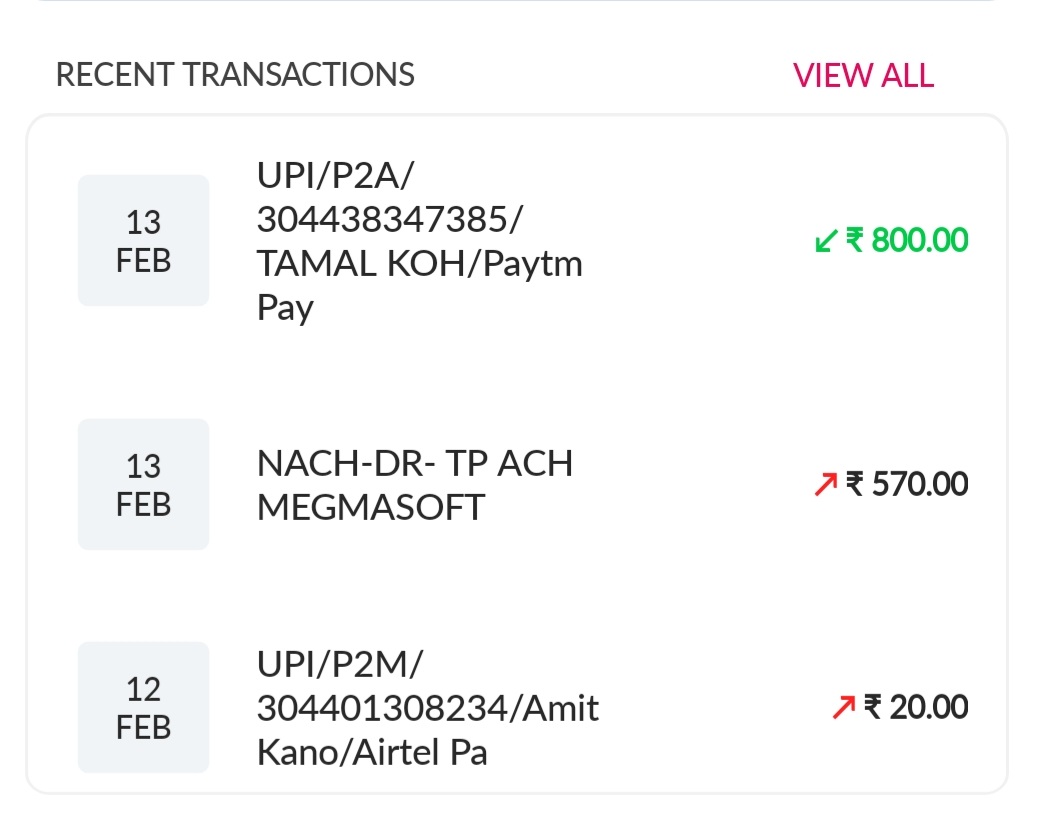Open the 13 FEB date badge for TAMAL KOH
The image size is (1057, 823).
click(143, 241)
